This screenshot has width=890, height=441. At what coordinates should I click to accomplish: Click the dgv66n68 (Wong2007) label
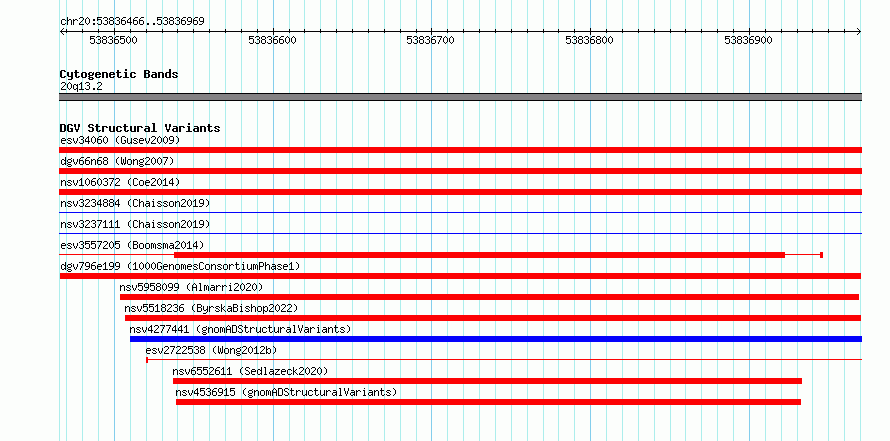117,161
